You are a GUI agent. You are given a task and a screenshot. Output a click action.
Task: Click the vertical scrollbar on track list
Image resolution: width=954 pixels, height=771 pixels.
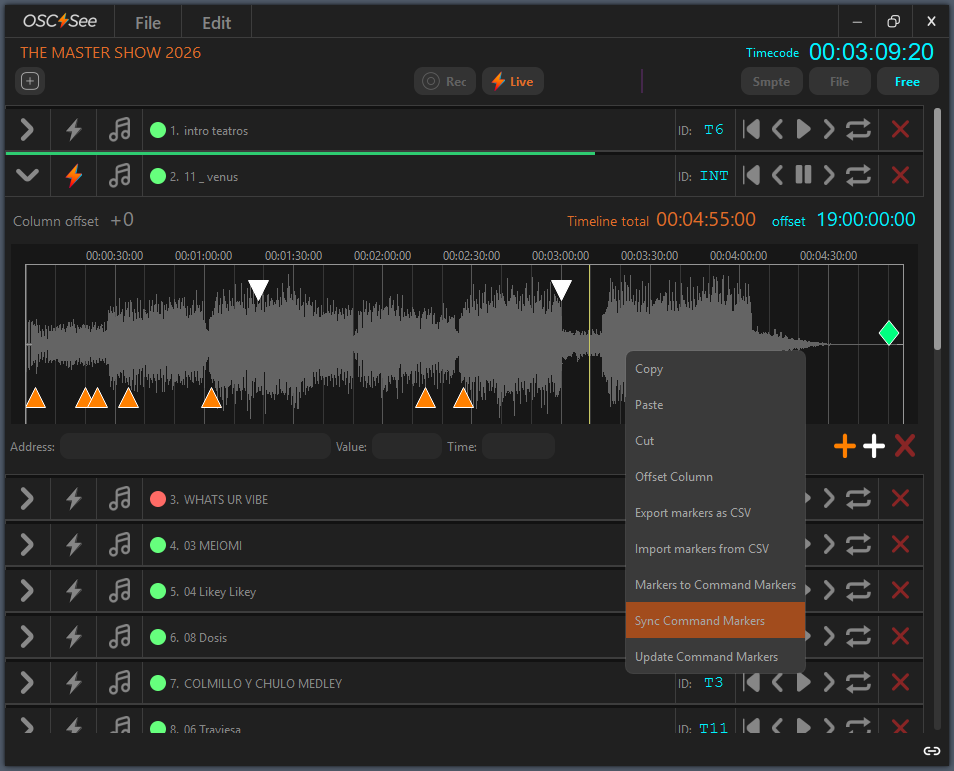coord(938,229)
